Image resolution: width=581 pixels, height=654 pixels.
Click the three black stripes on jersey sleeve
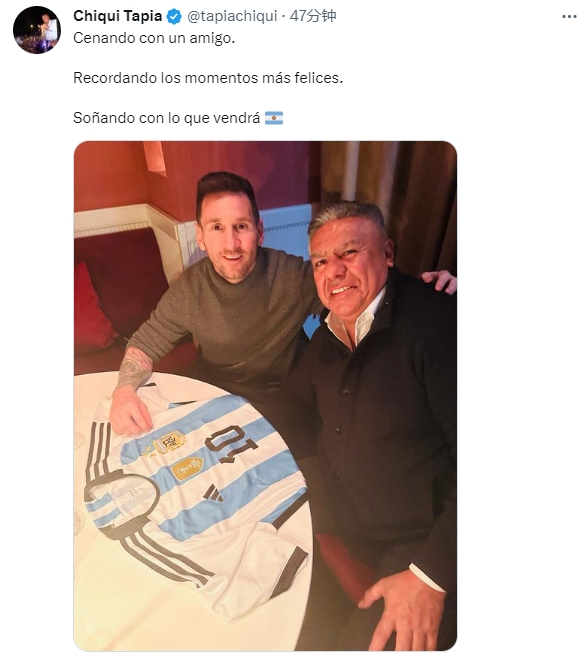[x=98, y=448]
